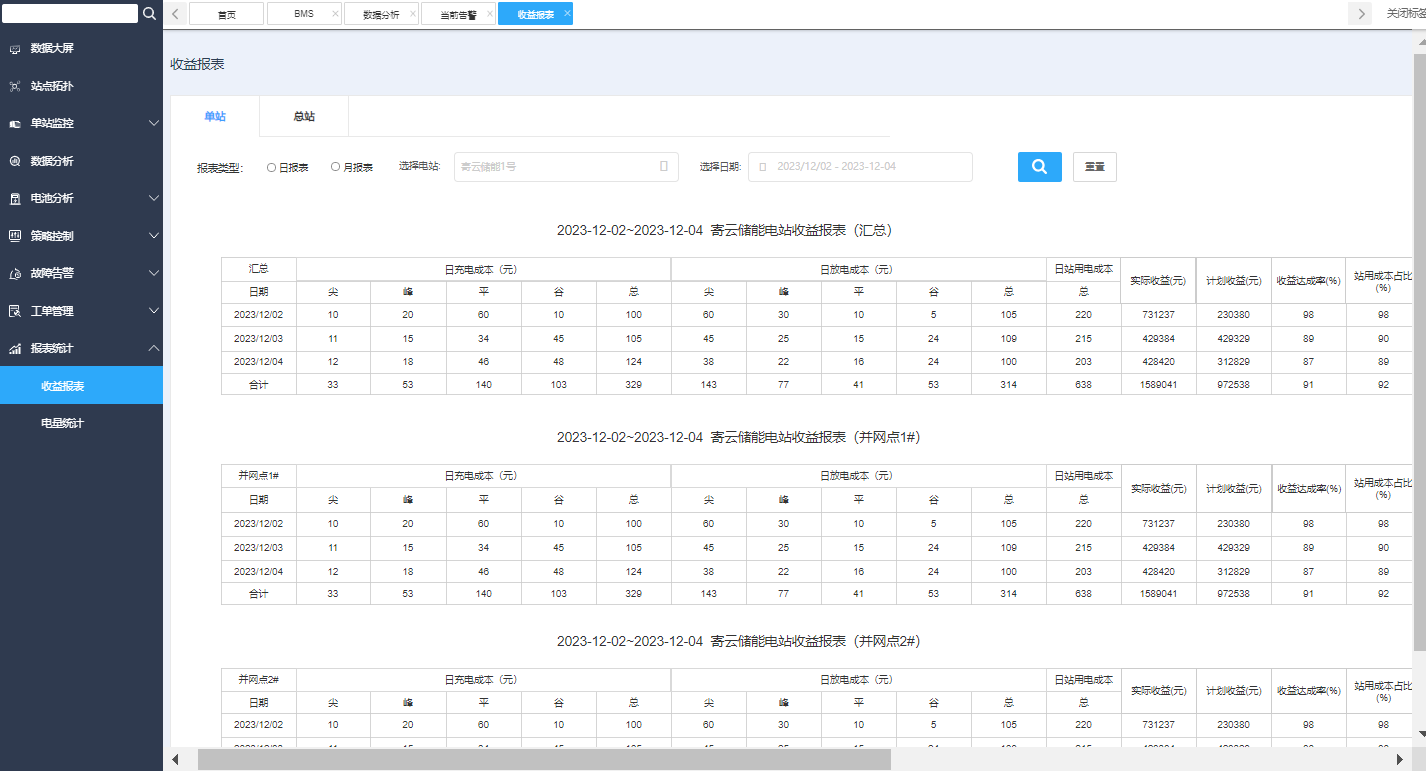Viewport: 1426px width, 772px height.
Task: Switch to the 数据分析 top tab
Action: click(x=381, y=14)
